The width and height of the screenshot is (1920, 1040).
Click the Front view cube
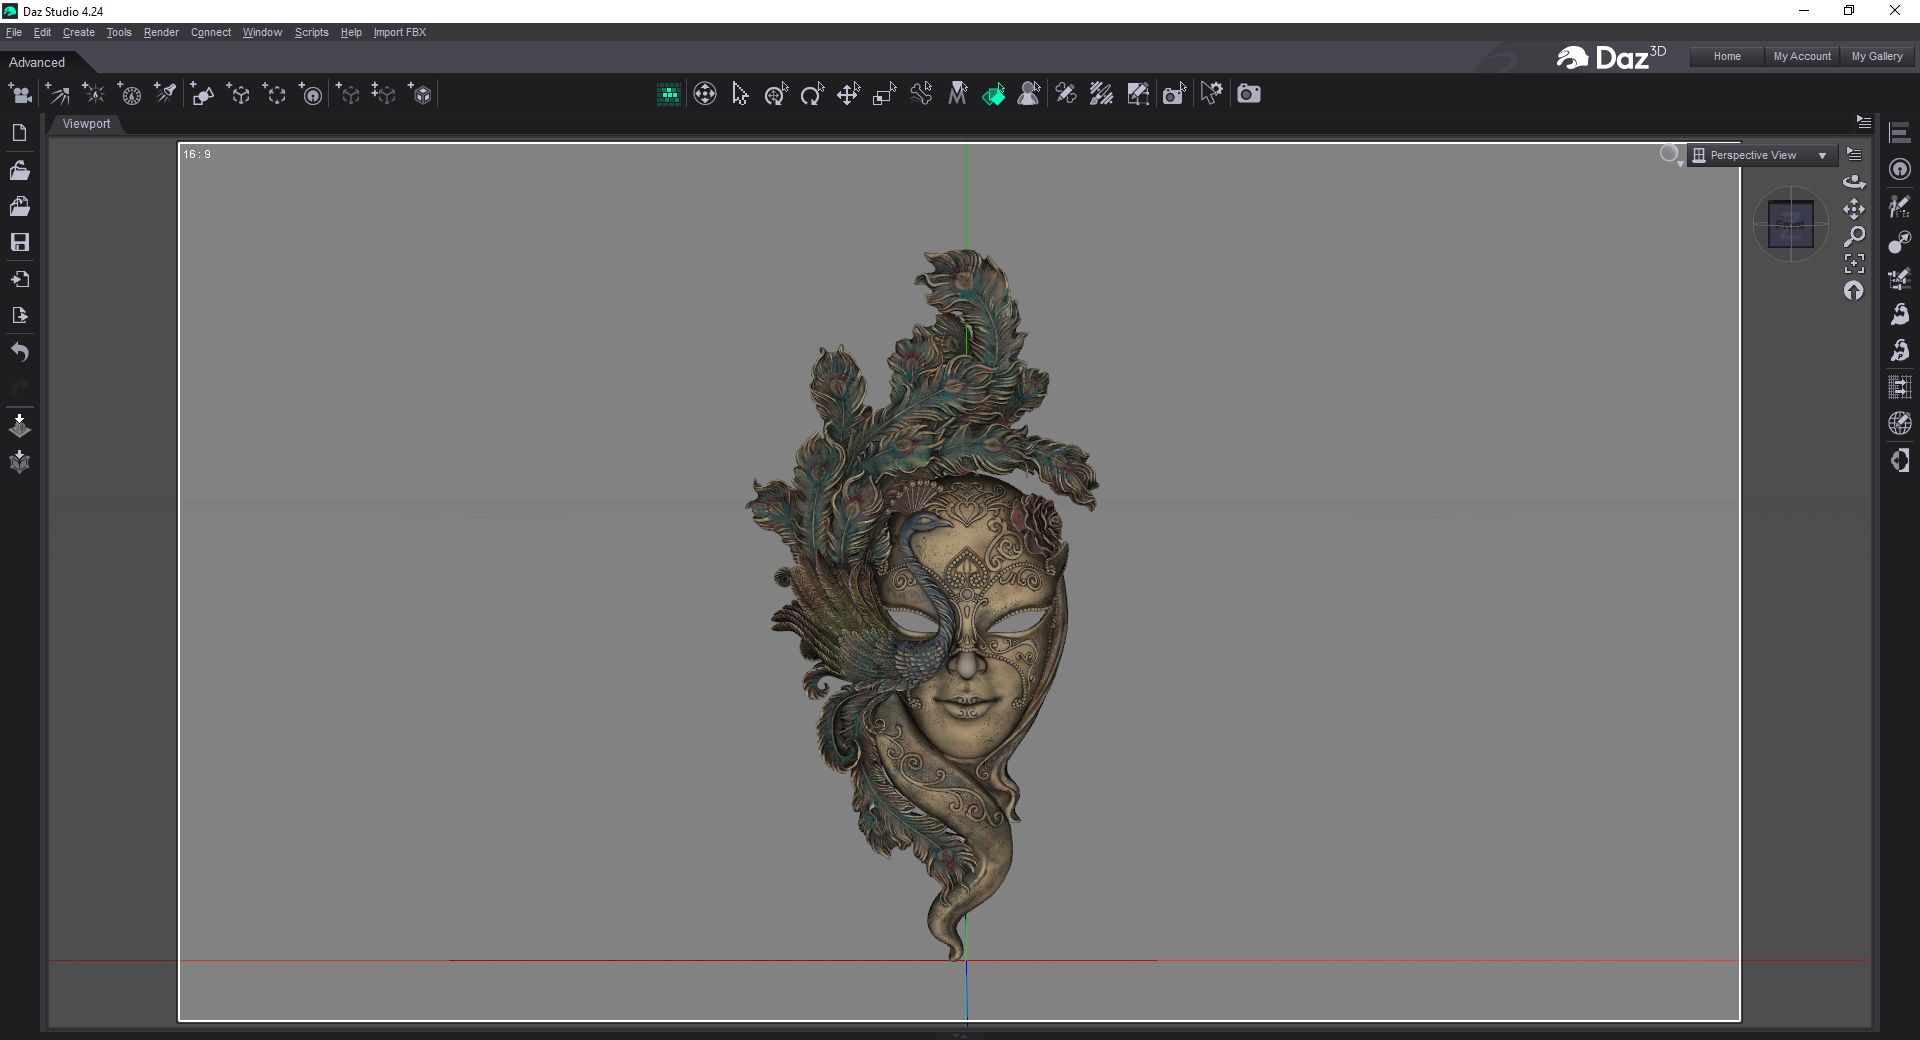(x=1790, y=224)
